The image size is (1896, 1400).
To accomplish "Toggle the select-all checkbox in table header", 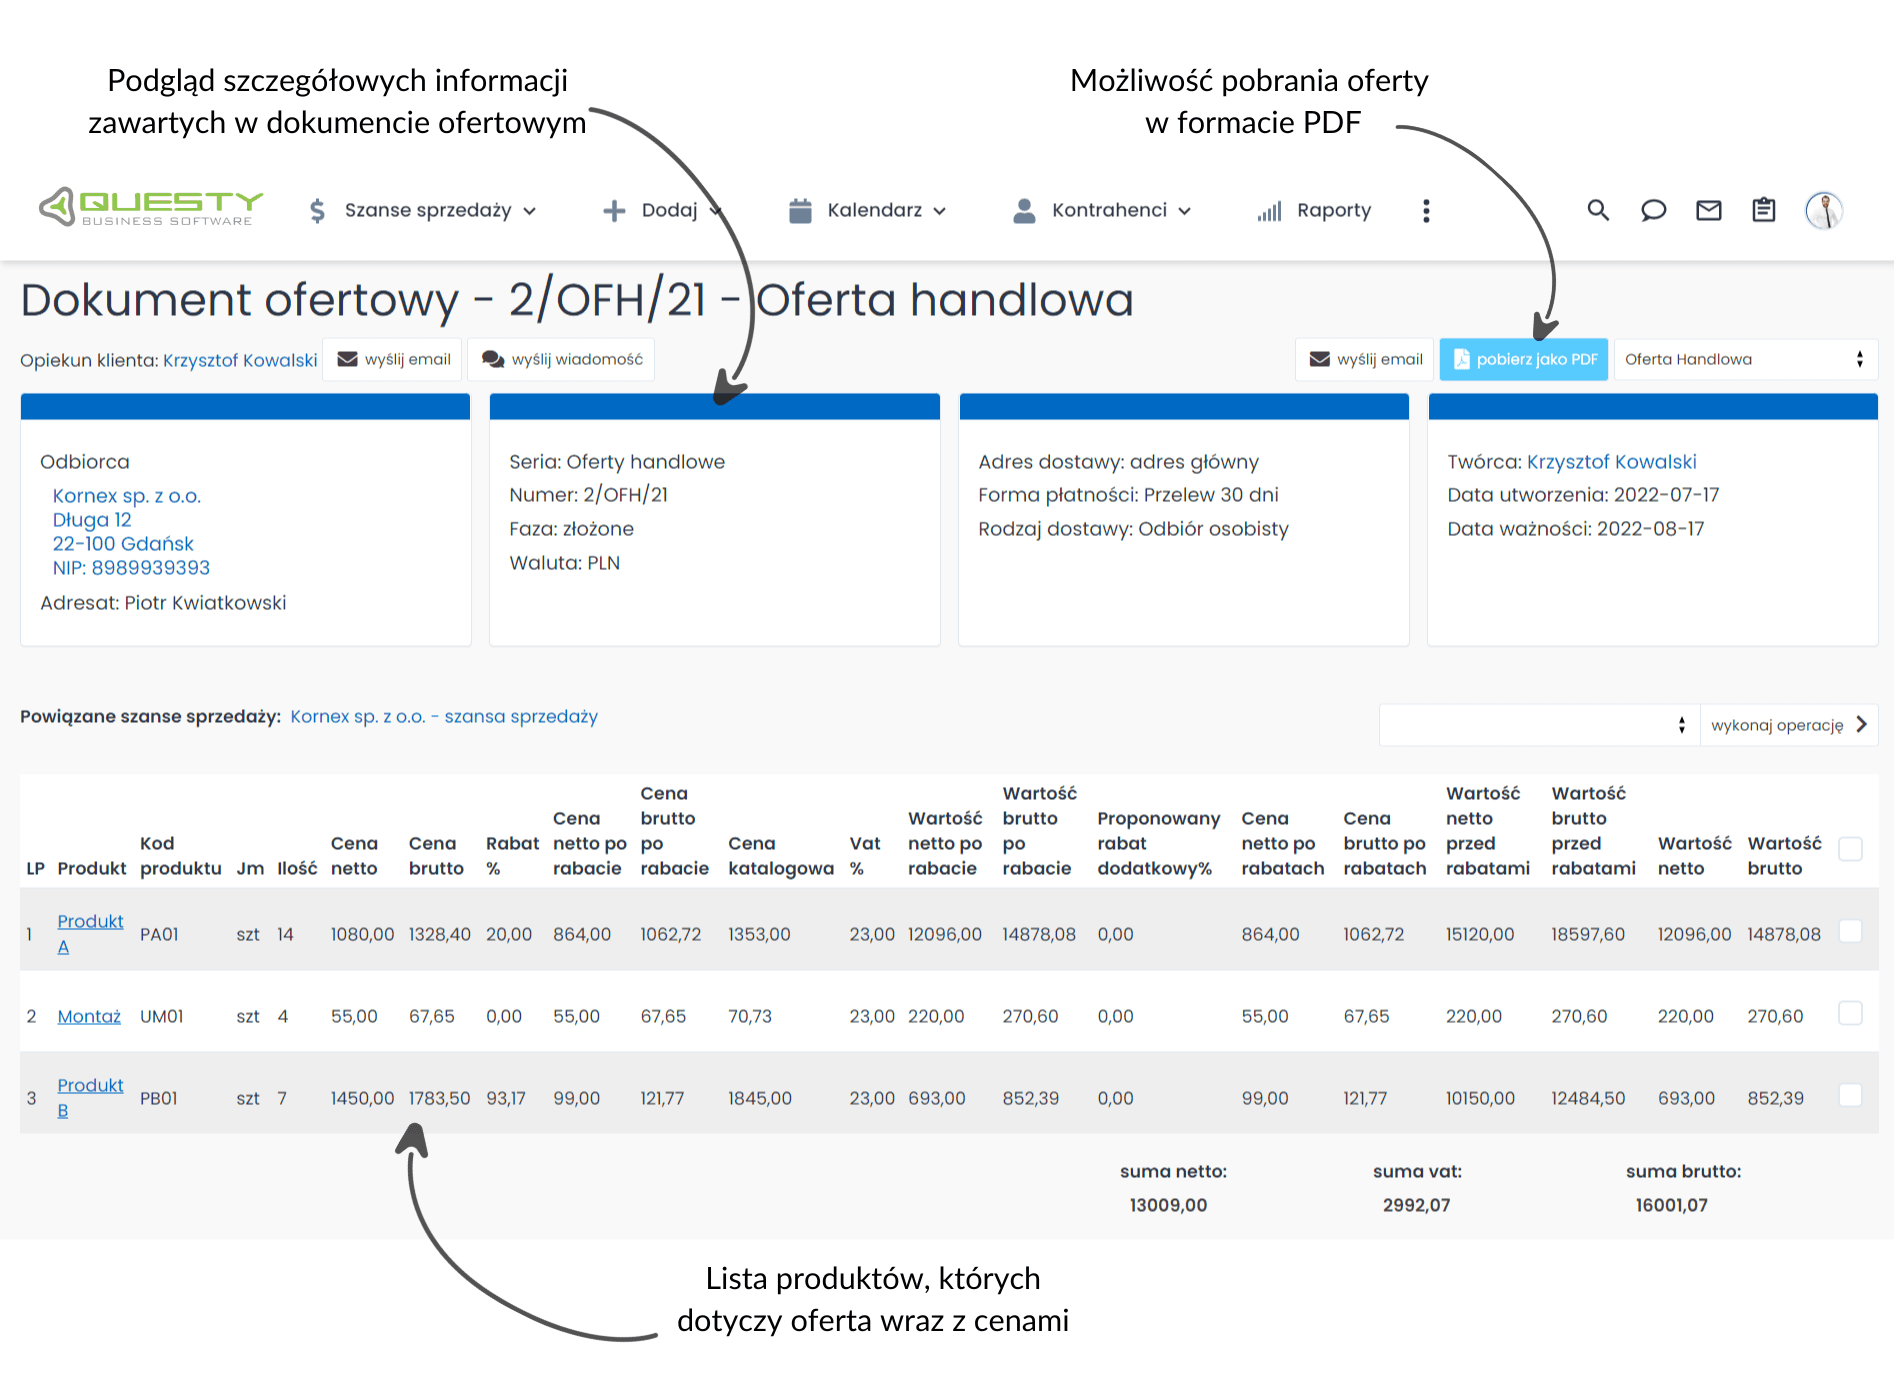I will pos(1851,849).
